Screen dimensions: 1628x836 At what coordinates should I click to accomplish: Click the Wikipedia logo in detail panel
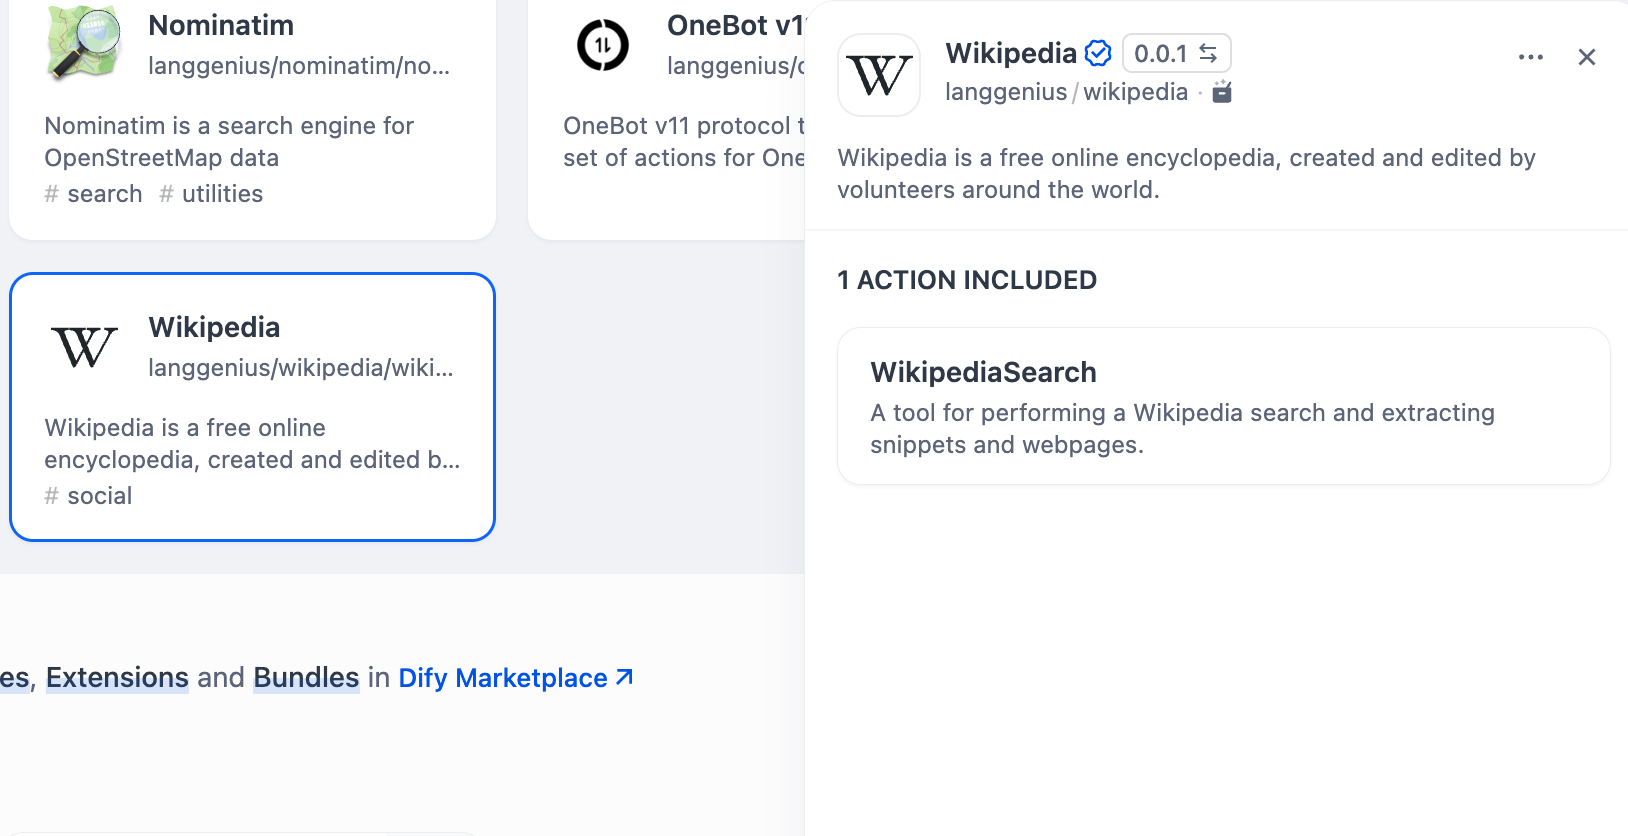pos(879,75)
